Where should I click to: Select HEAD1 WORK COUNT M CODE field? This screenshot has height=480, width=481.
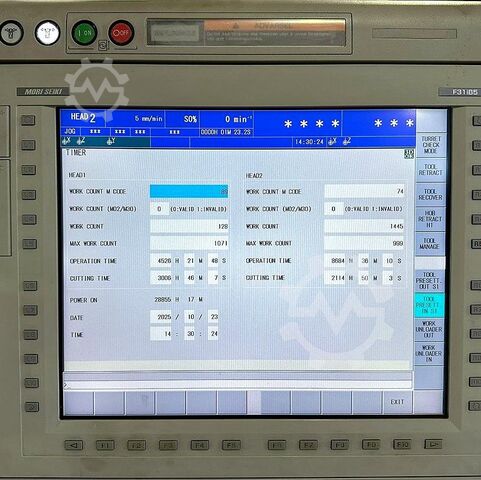(189, 191)
